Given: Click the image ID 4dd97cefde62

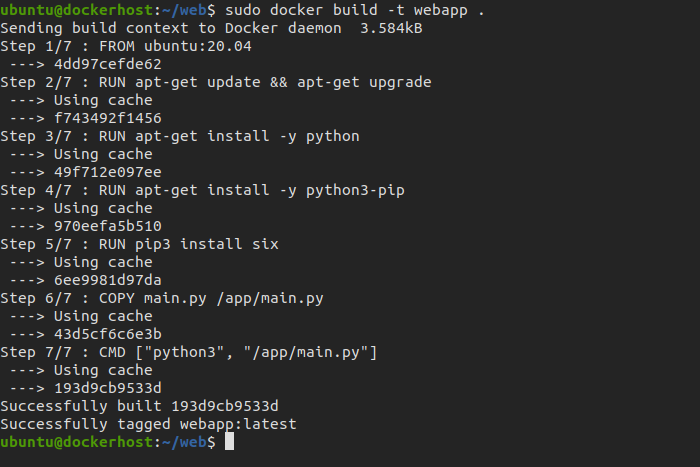Looking at the screenshot, I should (108, 64).
